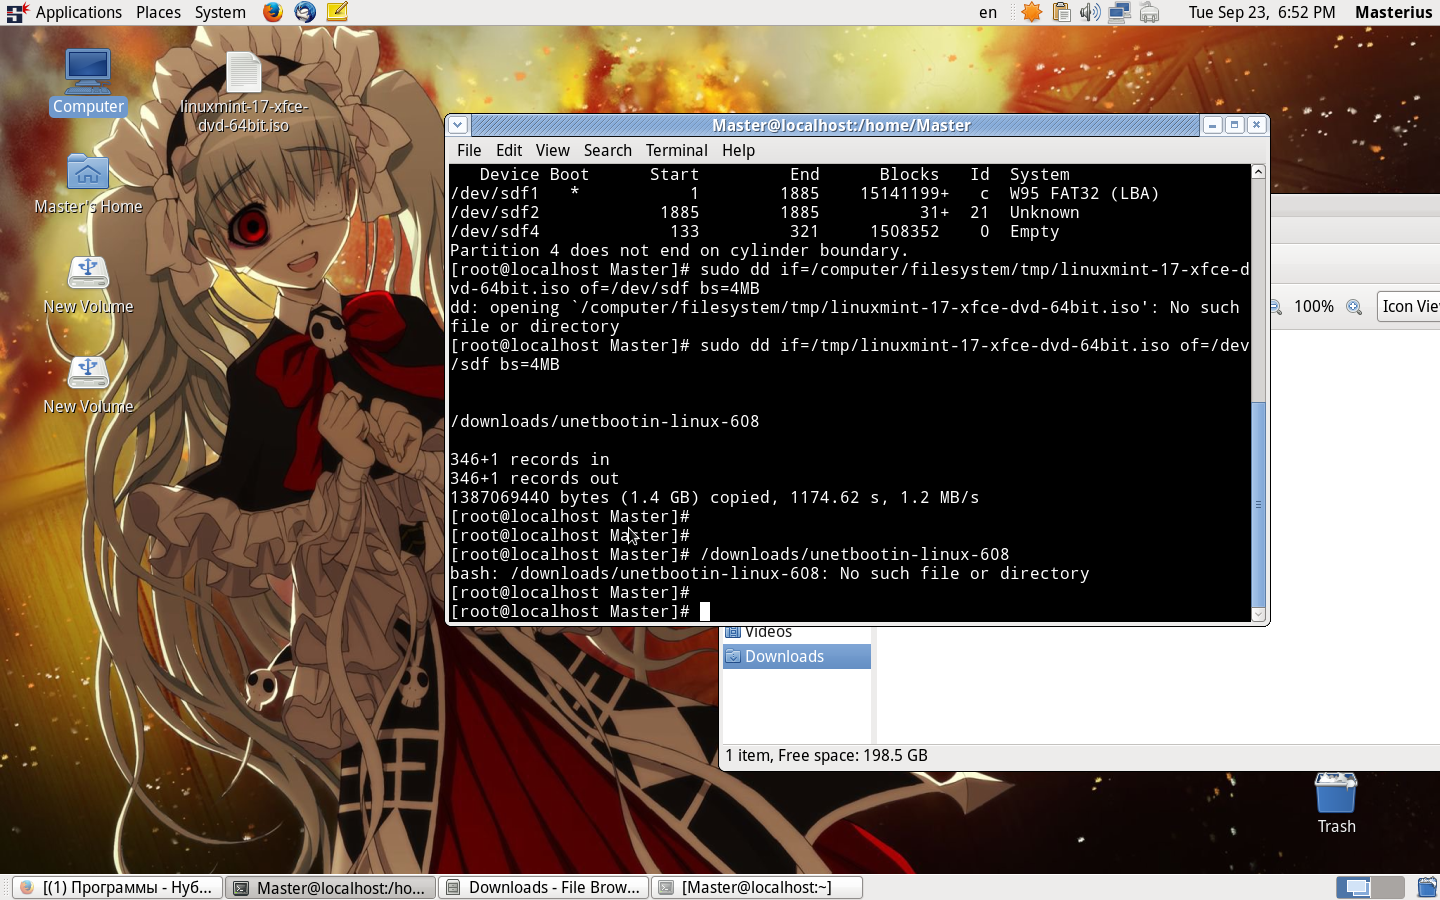Click the file browser status bar free space text
The width and height of the screenshot is (1440, 900).
pyautogui.click(x=826, y=755)
